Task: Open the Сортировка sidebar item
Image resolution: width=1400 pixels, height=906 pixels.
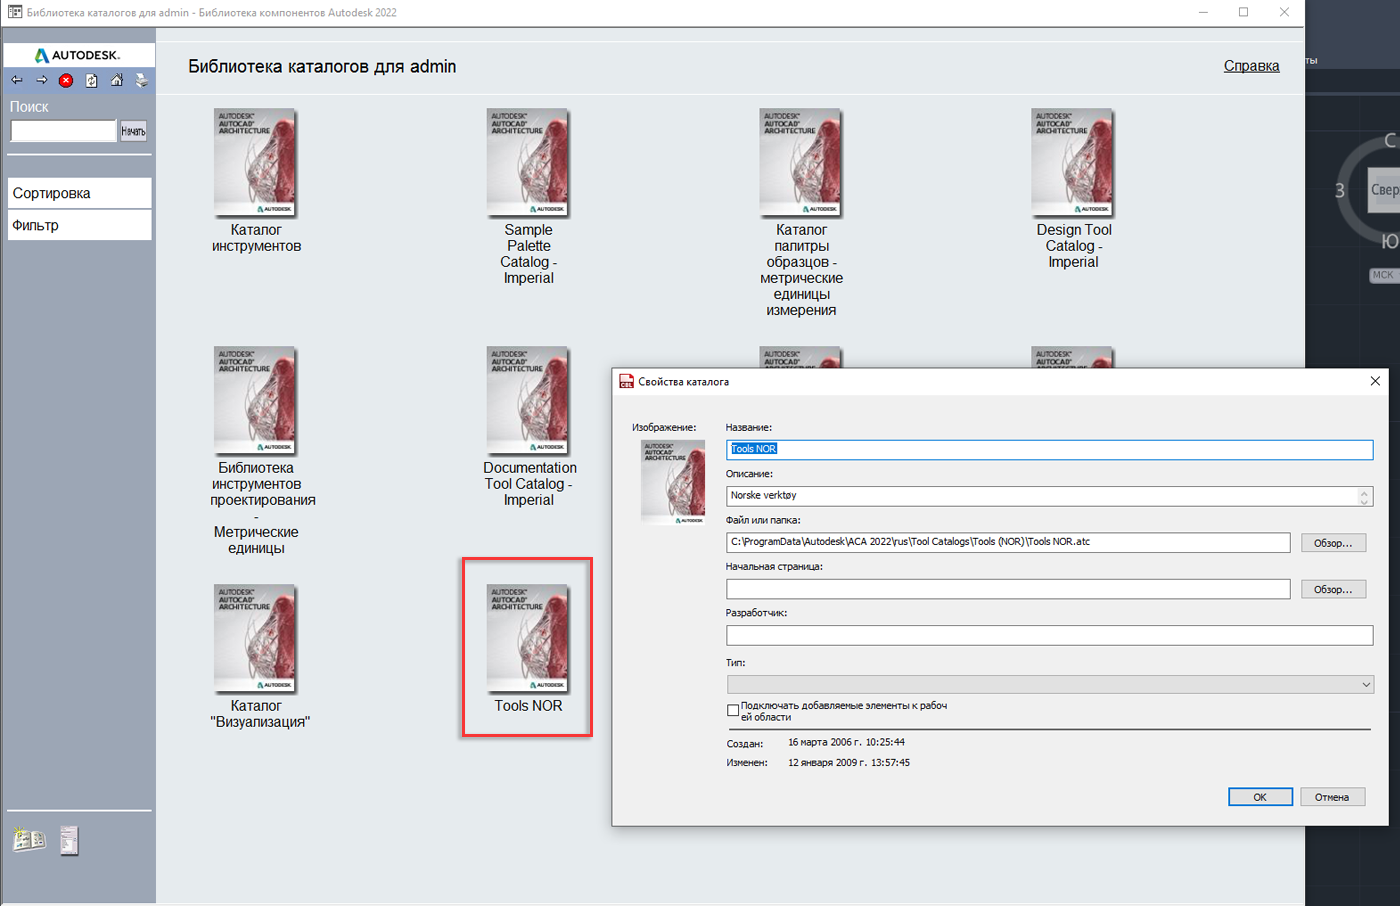Action: click(x=79, y=193)
